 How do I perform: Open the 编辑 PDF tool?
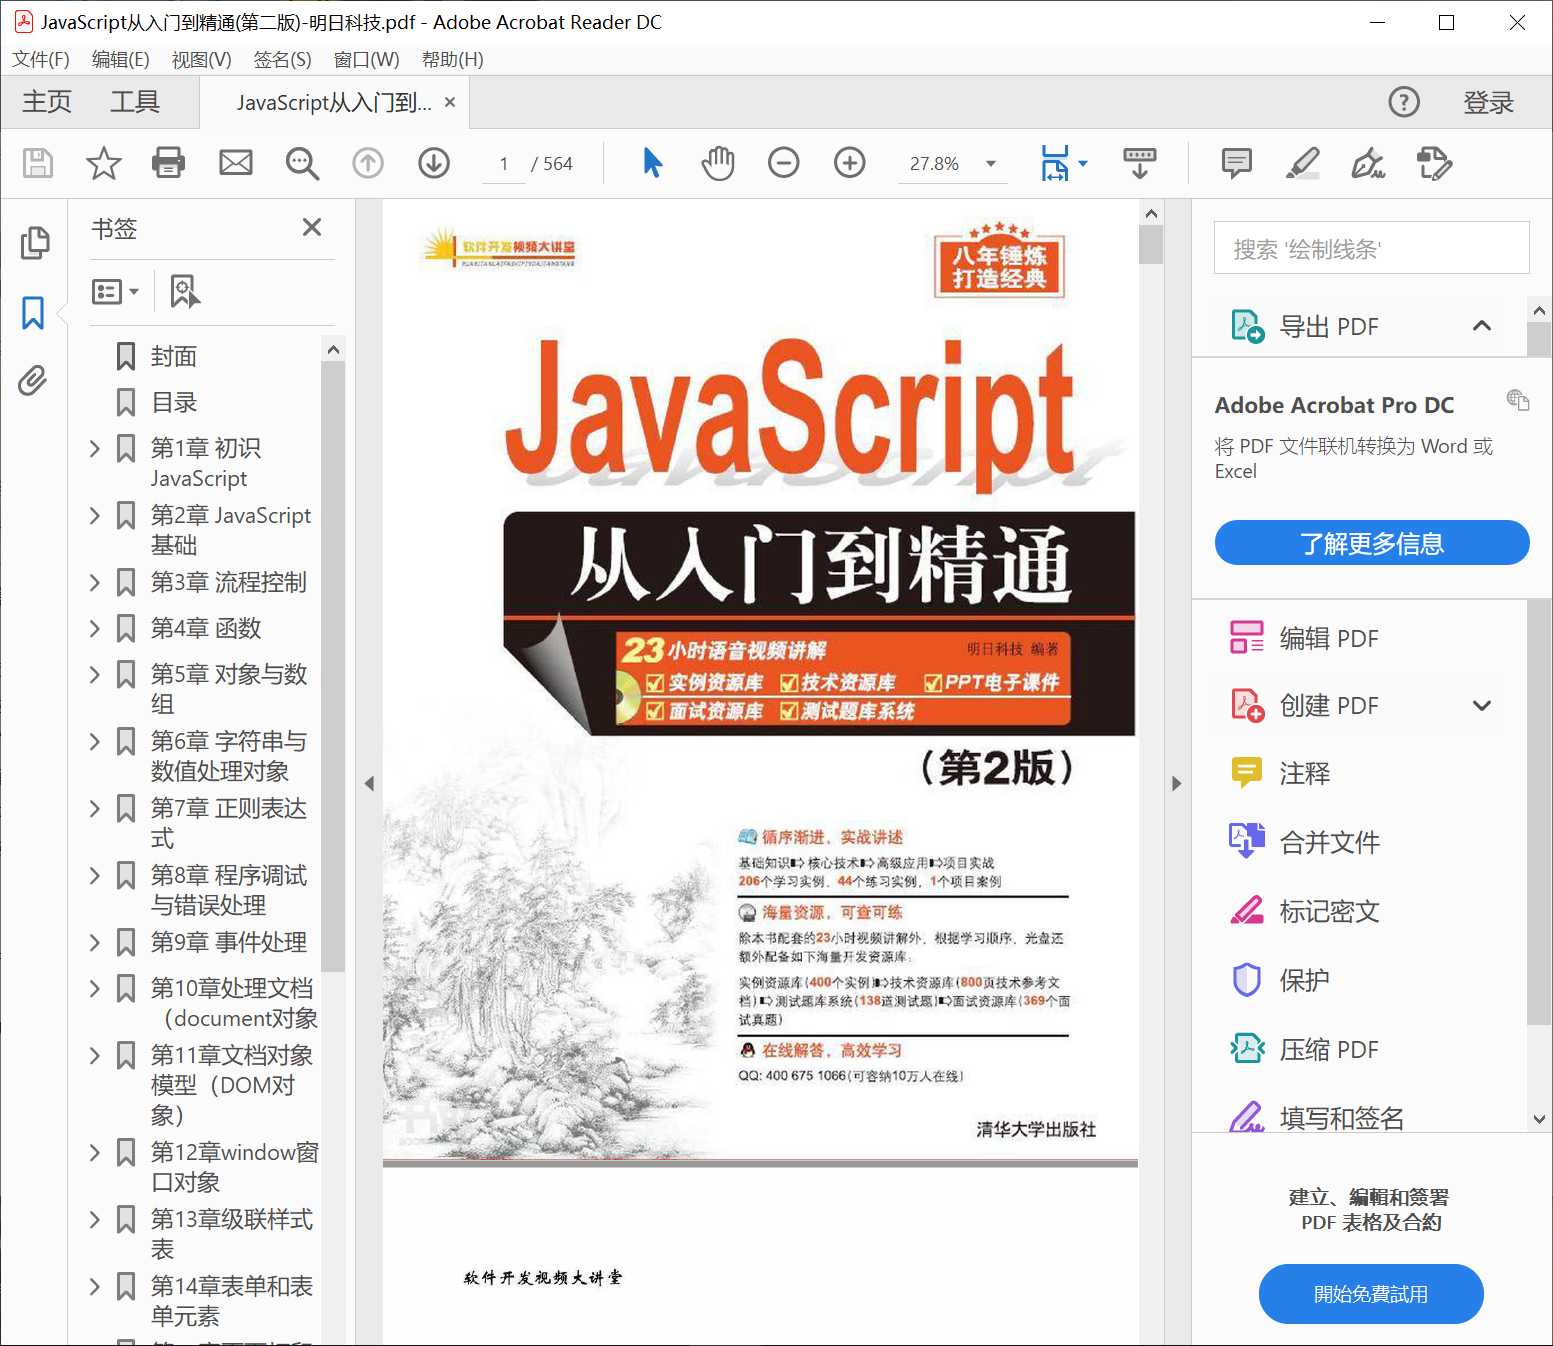1304,638
